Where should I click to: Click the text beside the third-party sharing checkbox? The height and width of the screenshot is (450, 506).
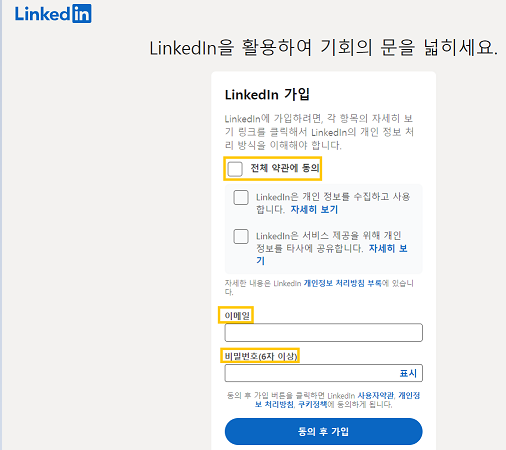pyautogui.click(x=332, y=248)
